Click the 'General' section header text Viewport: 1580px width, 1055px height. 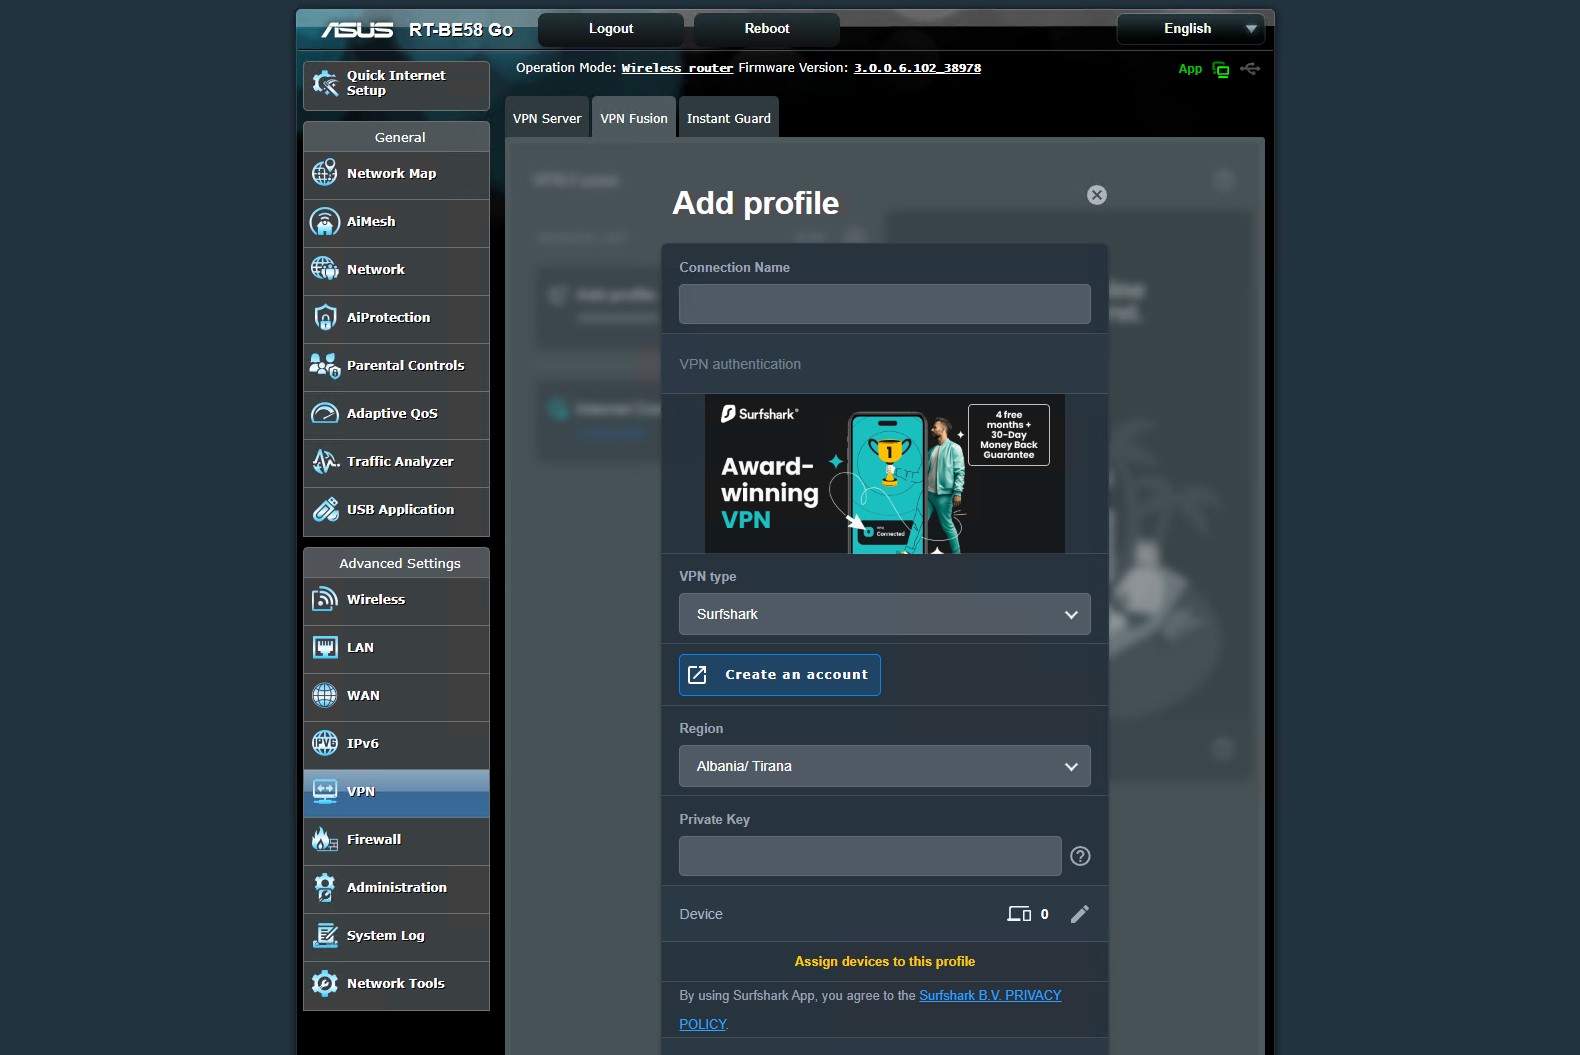[x=400, y=137]
